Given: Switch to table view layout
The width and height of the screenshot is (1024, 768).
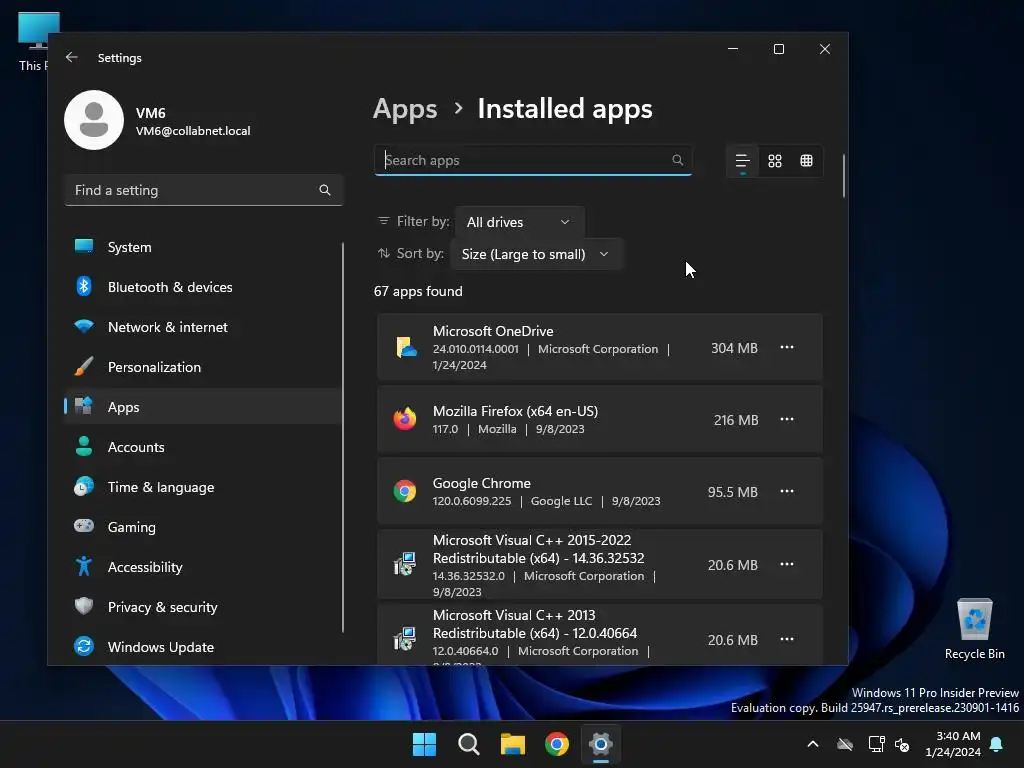Looking at the screenshot, I should 807,161.
